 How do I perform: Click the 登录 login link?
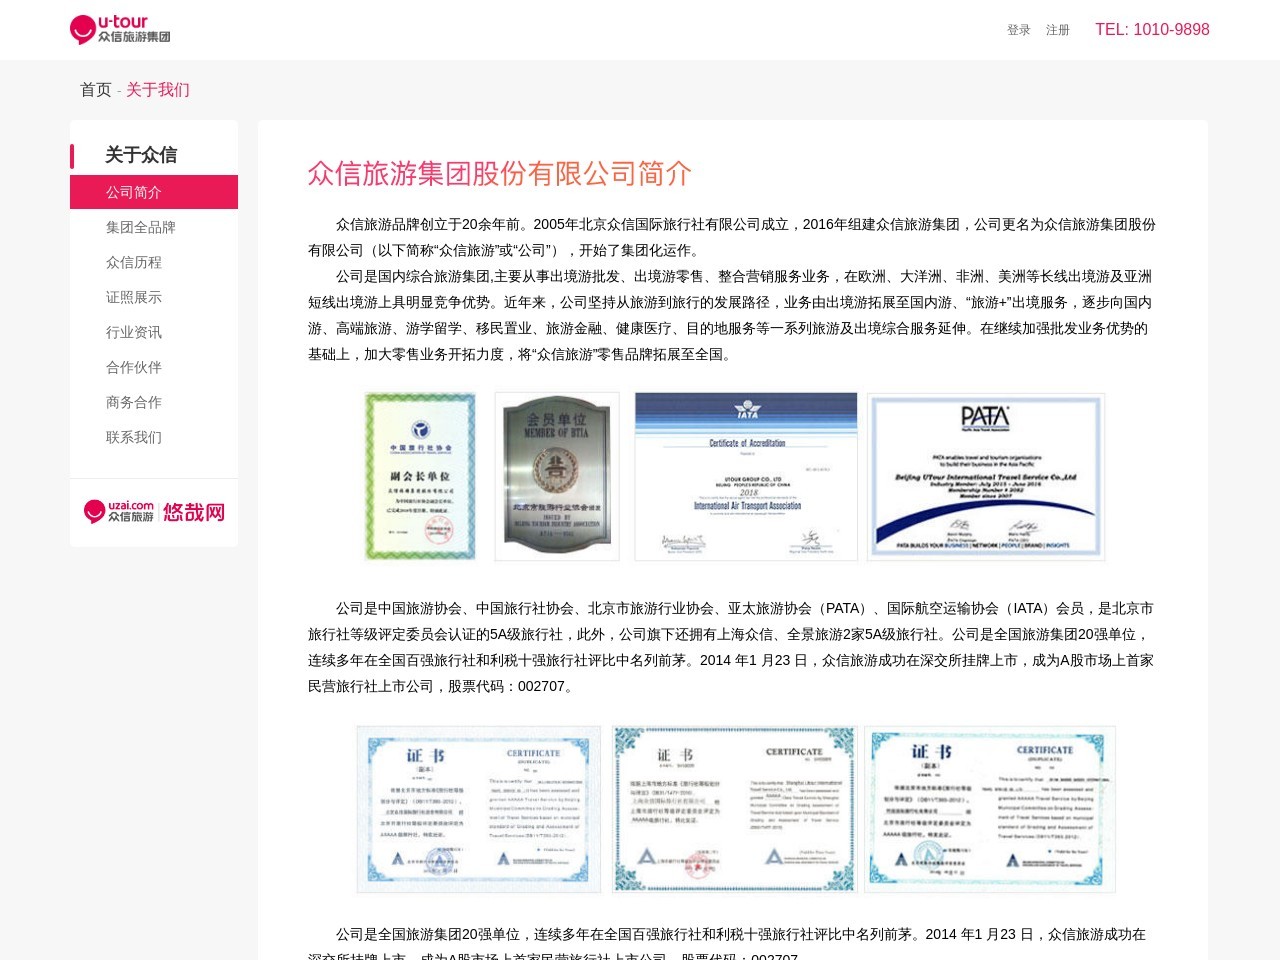1018,30
